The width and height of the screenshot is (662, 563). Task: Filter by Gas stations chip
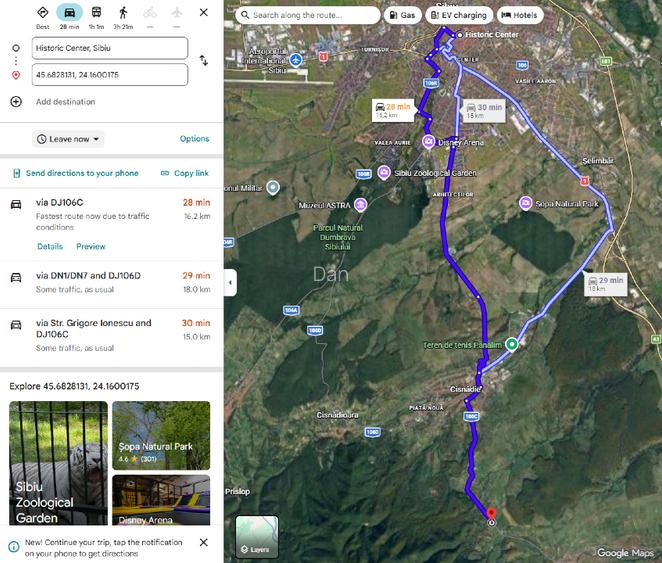coord(403,15)
